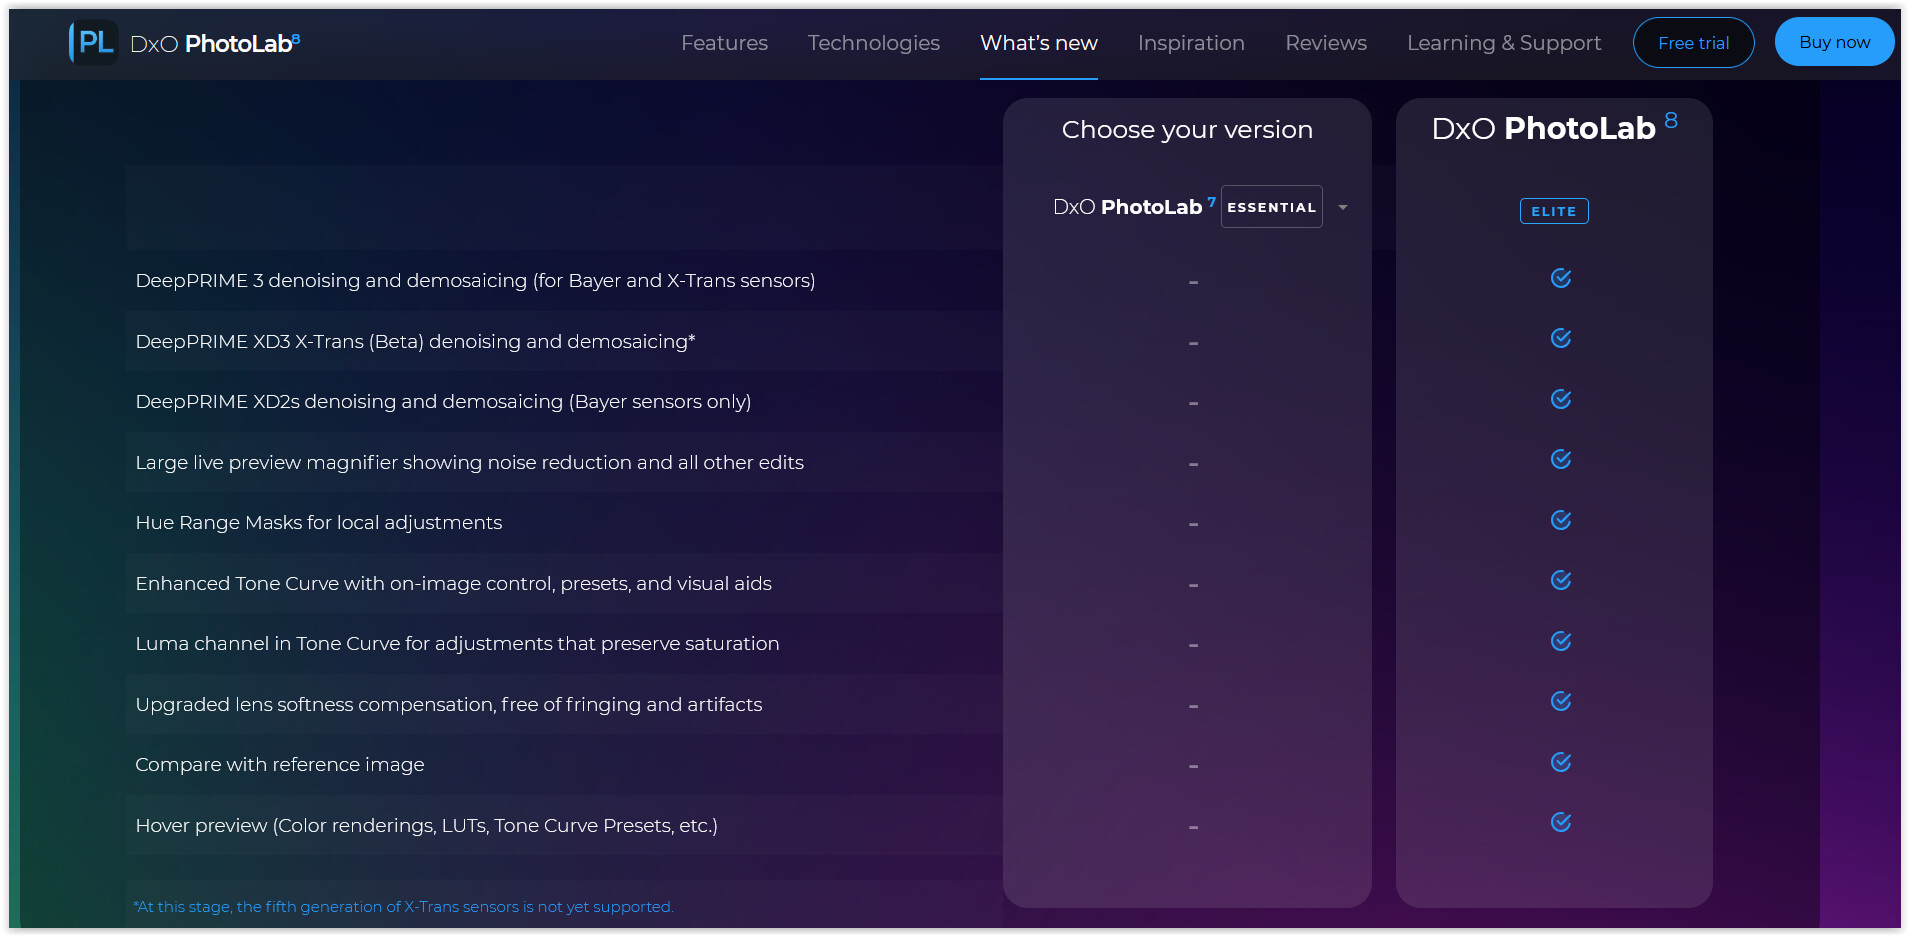This screenshot has height=936, width=1909.
Task: Click the DxO PhotoLab 8 card title
Action: [x=1554, y=128]
